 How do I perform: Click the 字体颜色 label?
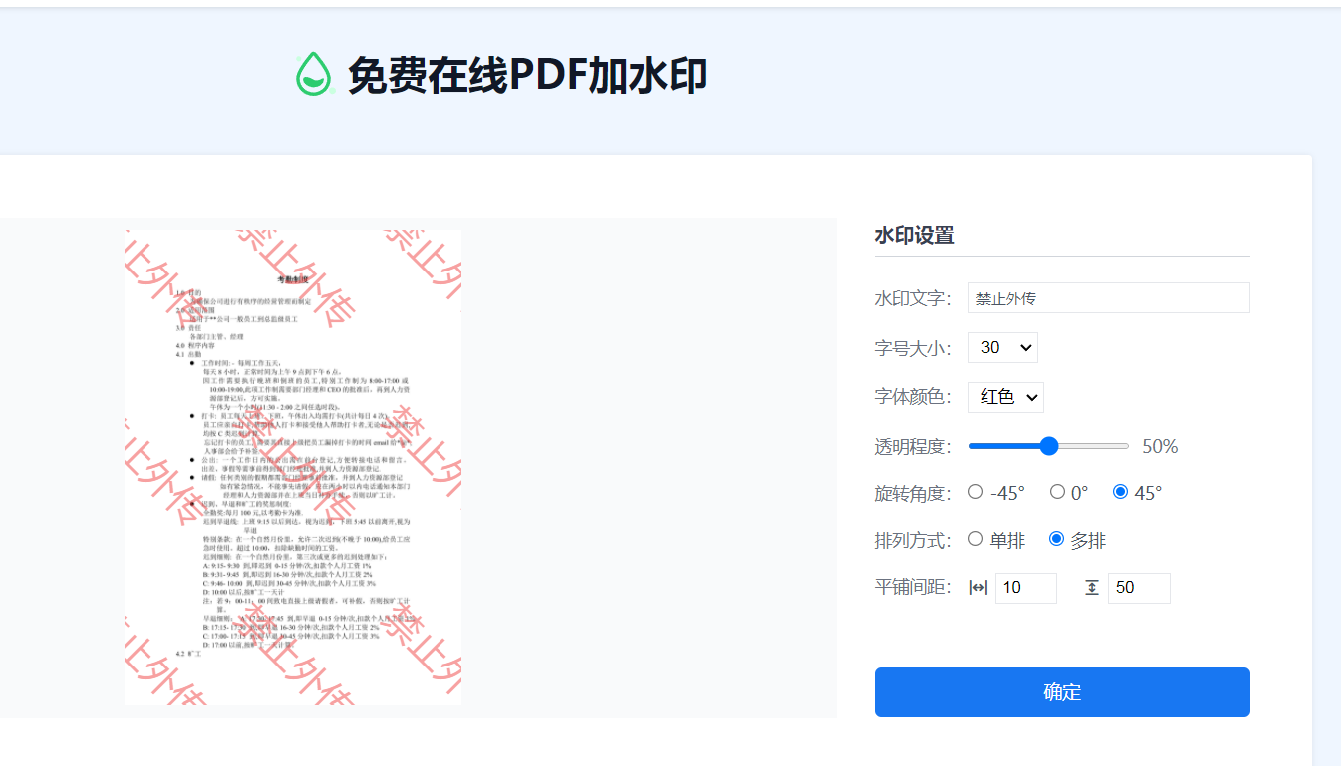click(x=913, y=397)
